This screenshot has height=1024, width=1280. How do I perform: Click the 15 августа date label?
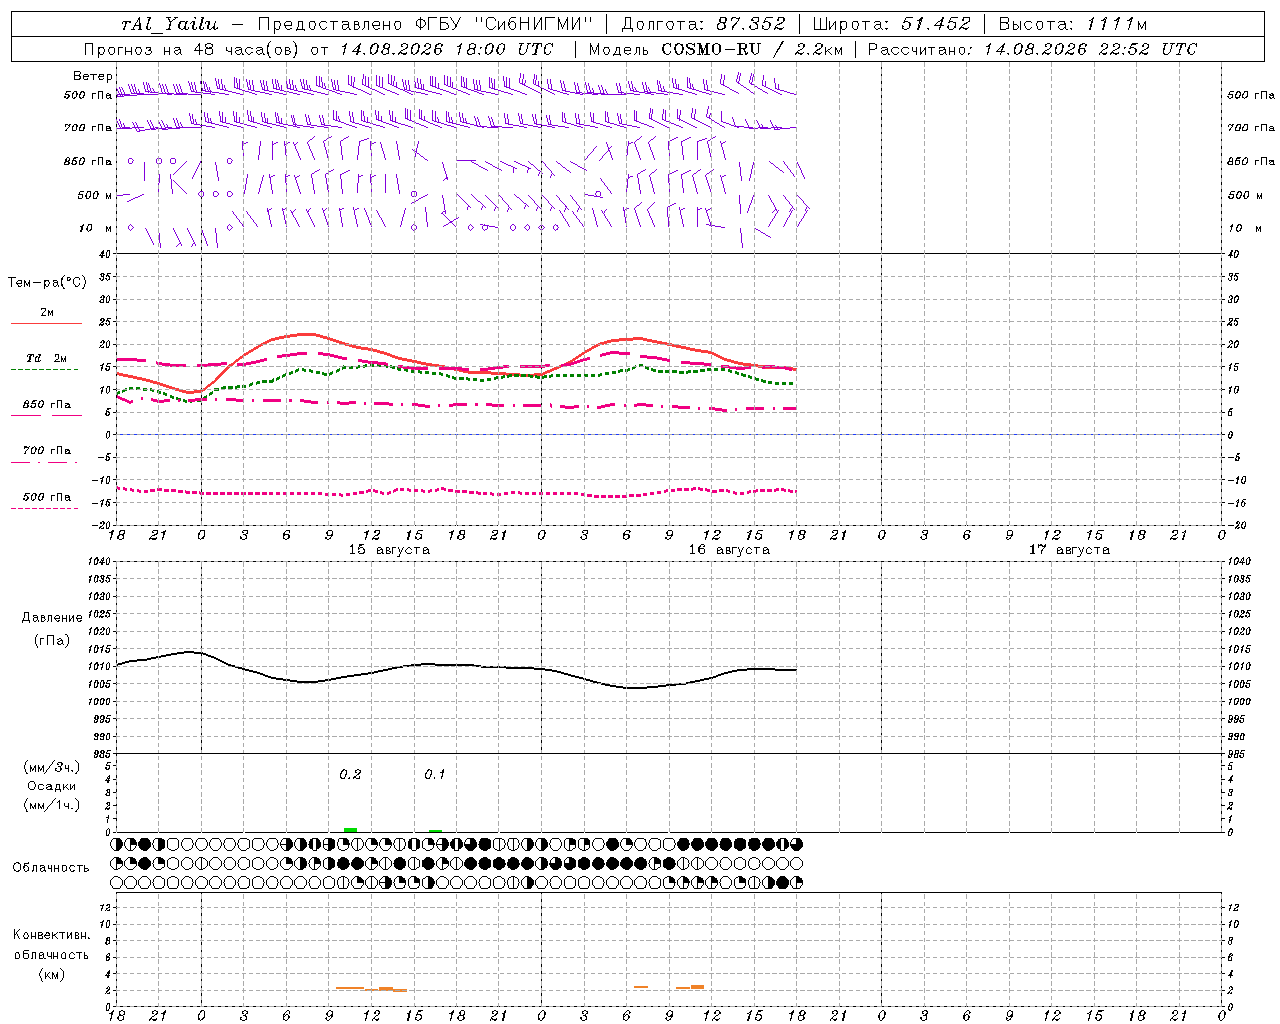[x=389, y=550]
